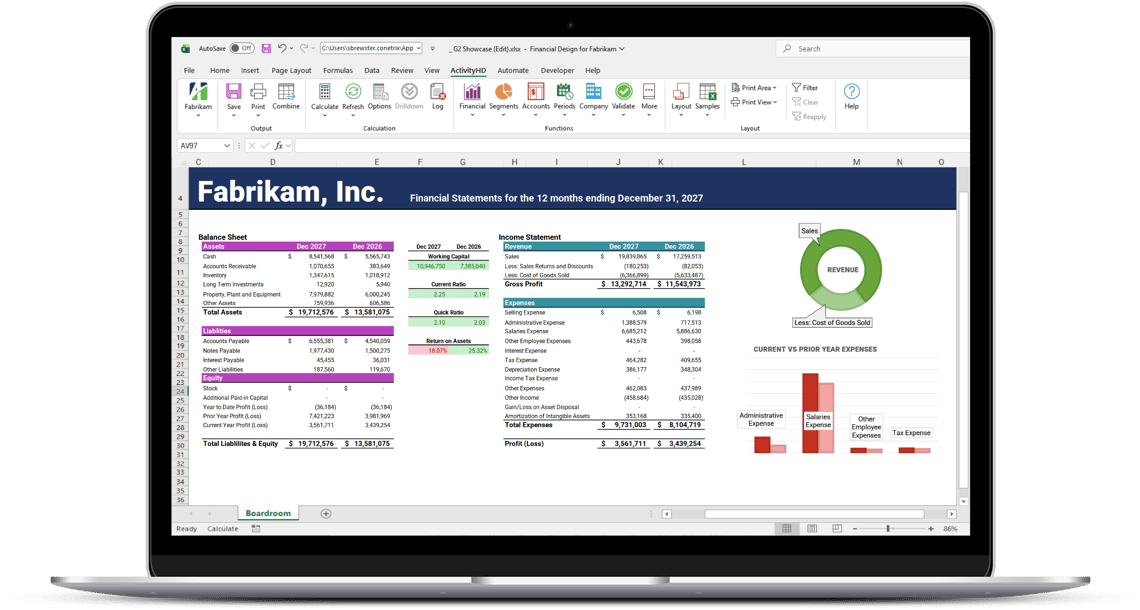Viewport: 1140px width, 610px height.
Task: Add a new sheet with plus button
Action: tap(326, 513)
